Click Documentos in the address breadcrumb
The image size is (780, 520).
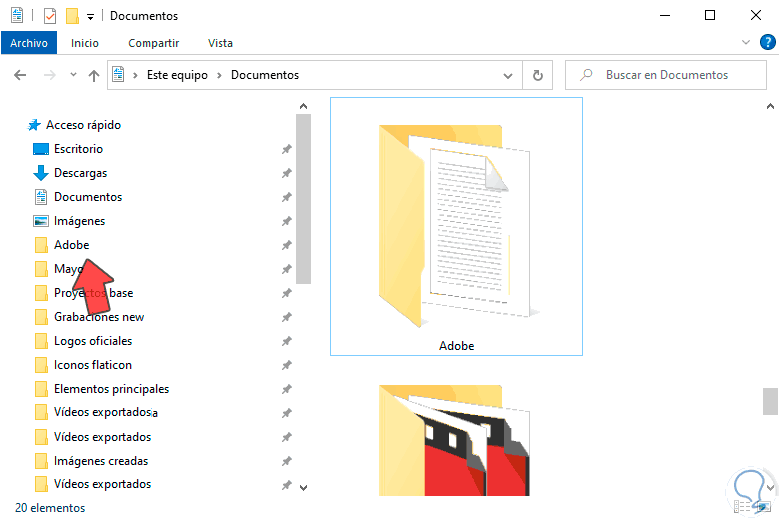click(x=265, y=75)
